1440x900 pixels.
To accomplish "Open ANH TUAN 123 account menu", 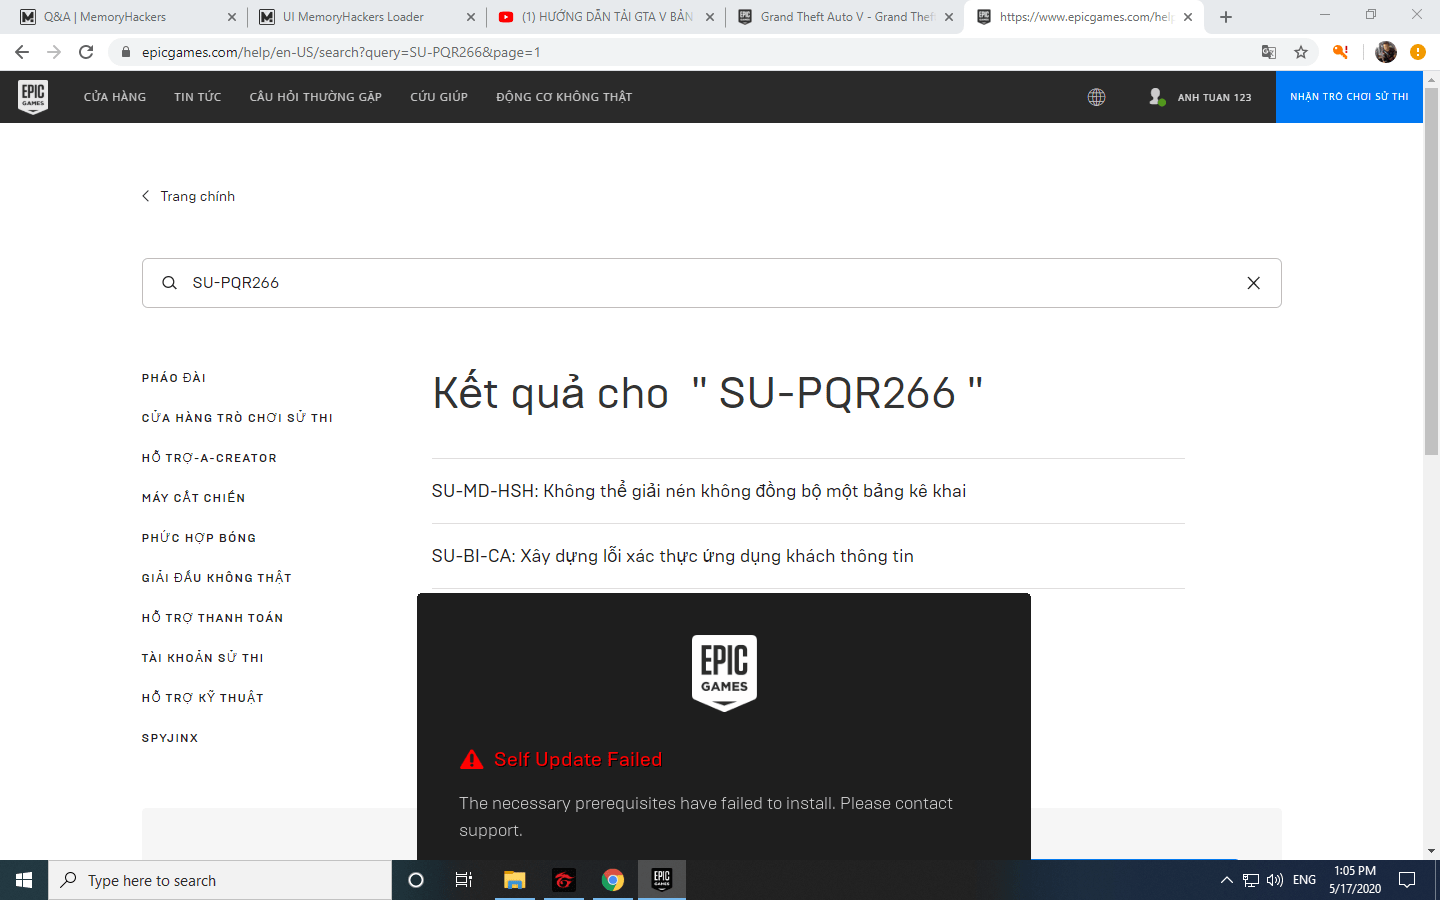I will (x=1199, y=97).
